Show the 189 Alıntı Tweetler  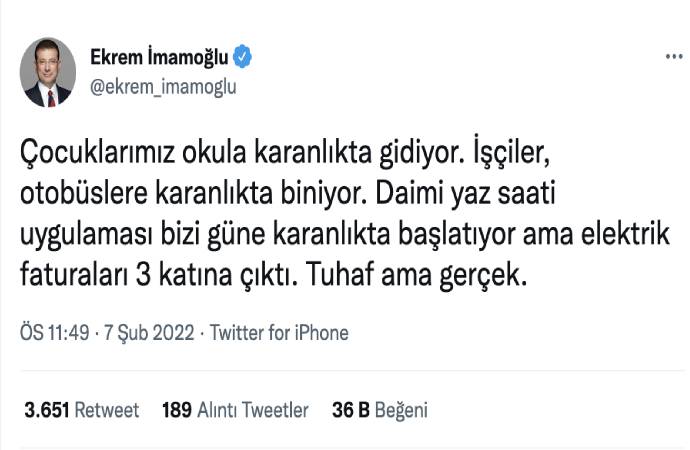(x=235, y=409)
